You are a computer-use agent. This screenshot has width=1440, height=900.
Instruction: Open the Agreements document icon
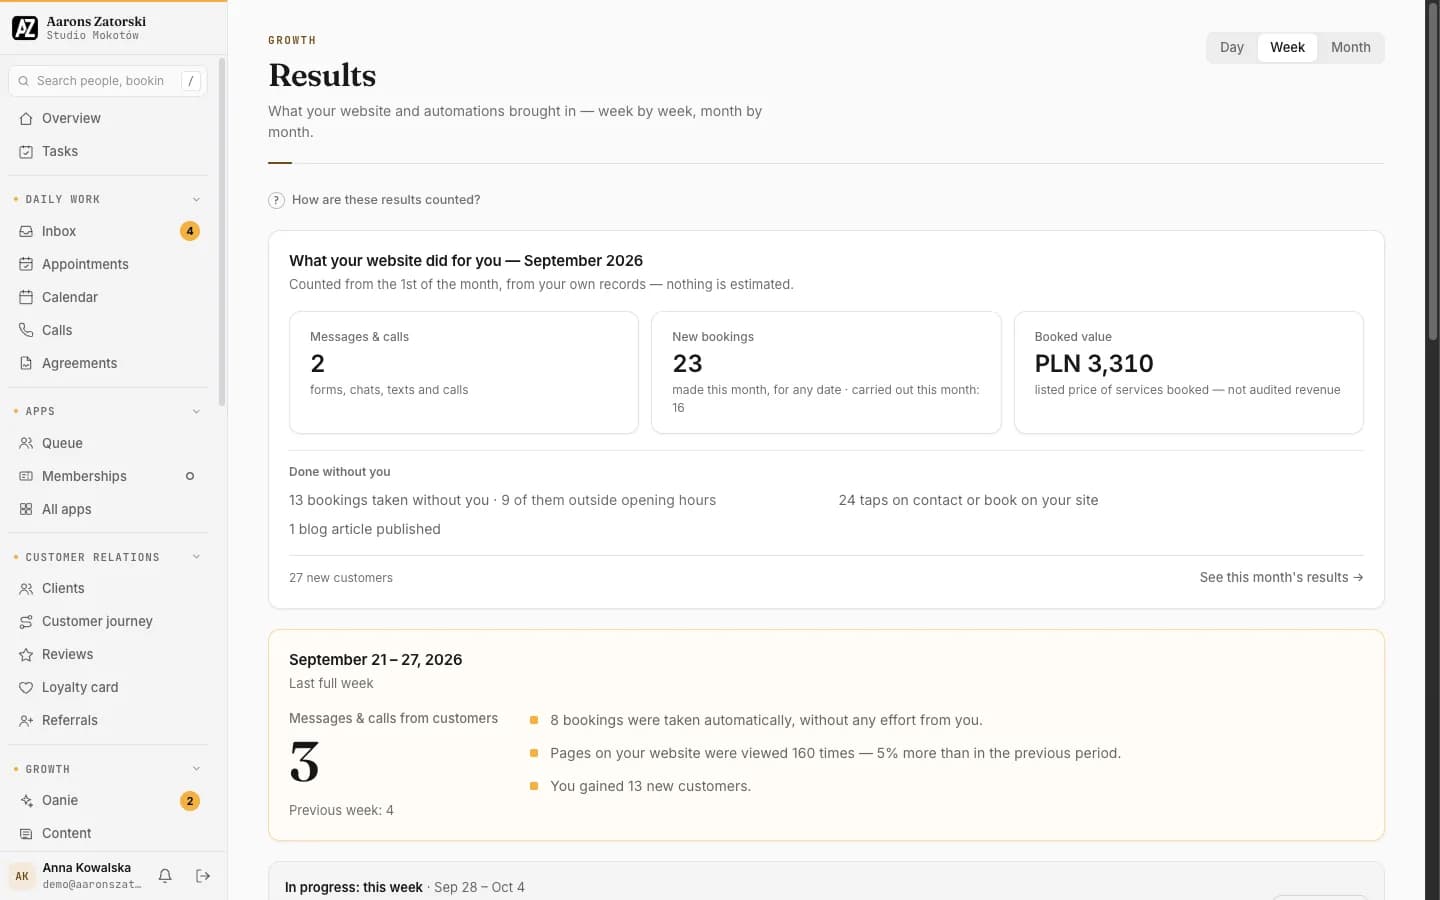[26, 363]
